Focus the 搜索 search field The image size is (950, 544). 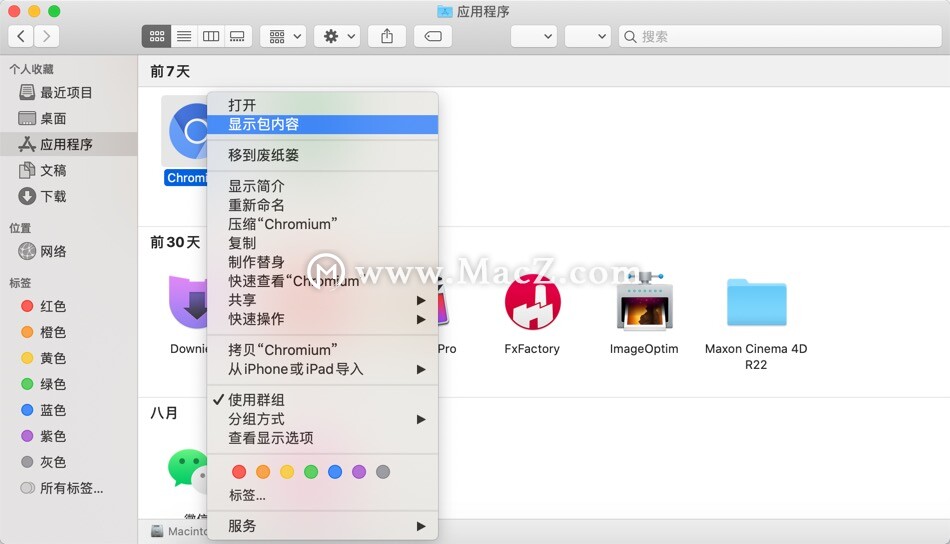pos(780,36)
